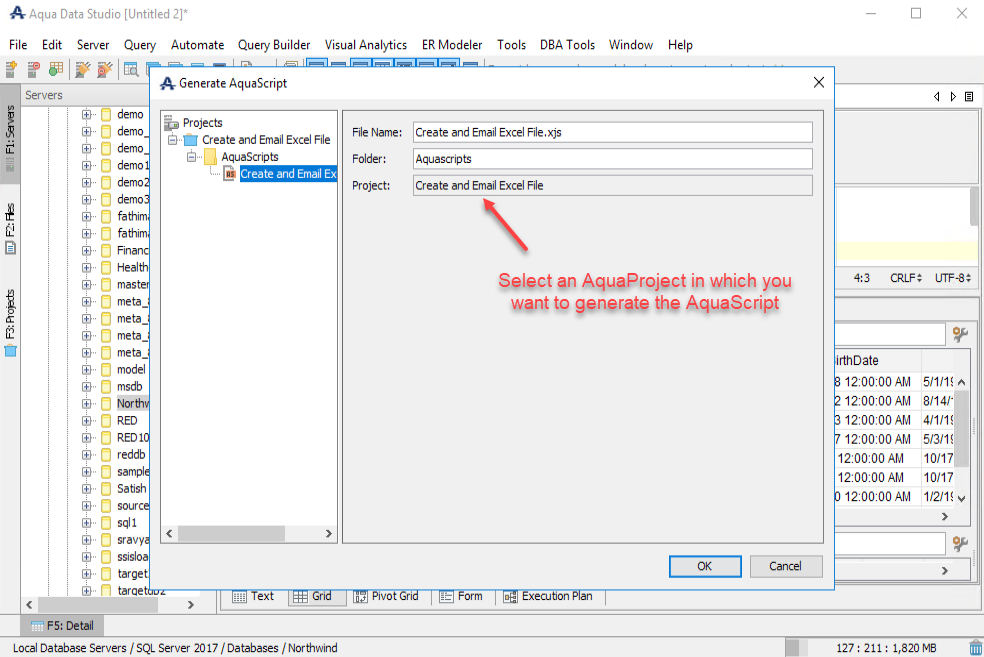Click the lower filter wrench icon
984x657 pixels.
tap(960, 543)
